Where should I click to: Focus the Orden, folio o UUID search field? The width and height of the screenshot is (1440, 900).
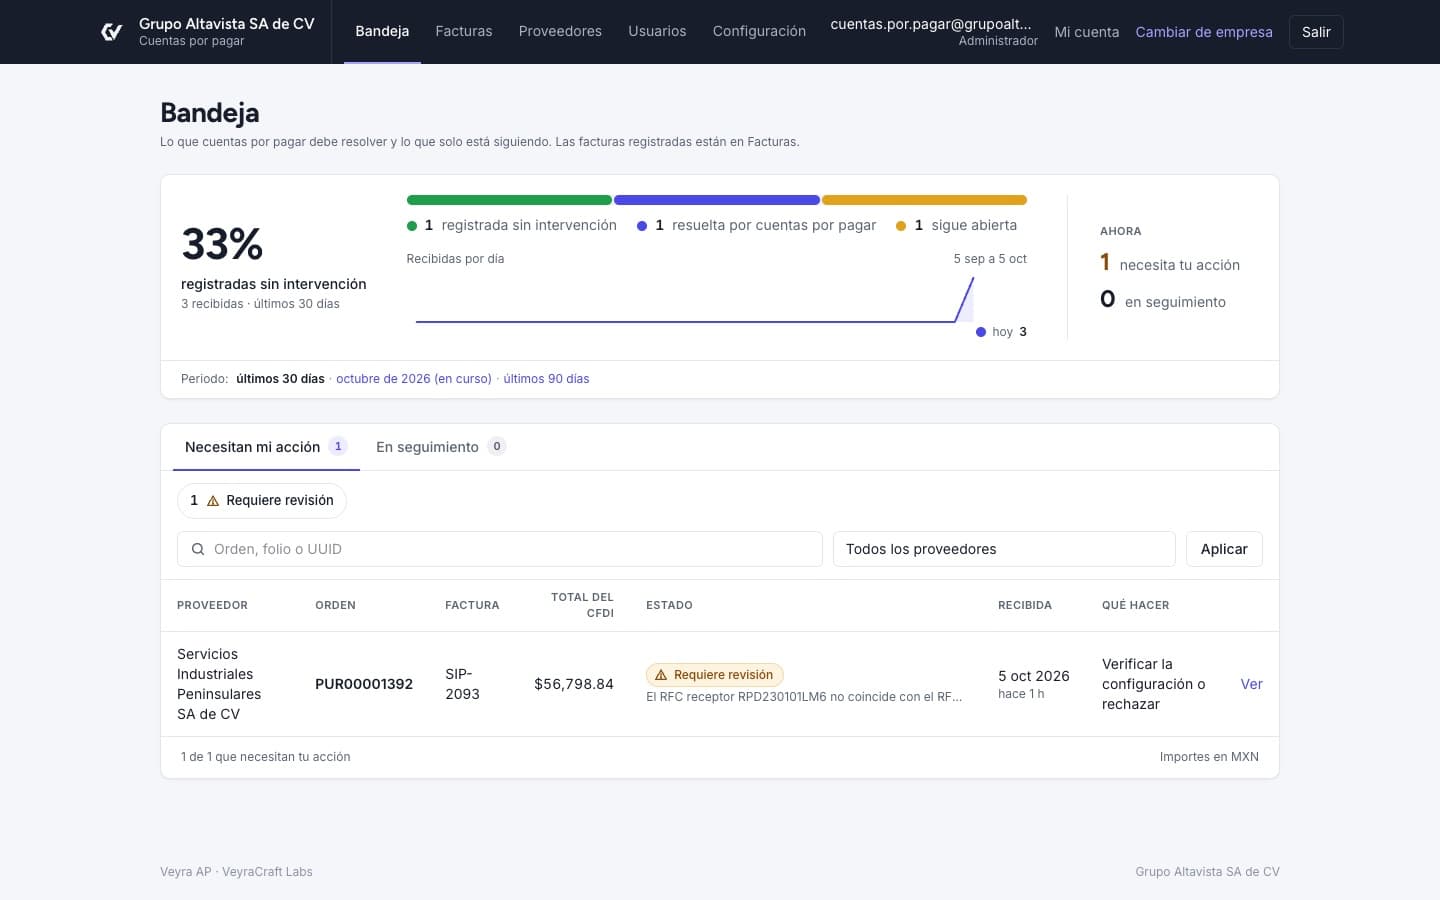coord(500,549)
